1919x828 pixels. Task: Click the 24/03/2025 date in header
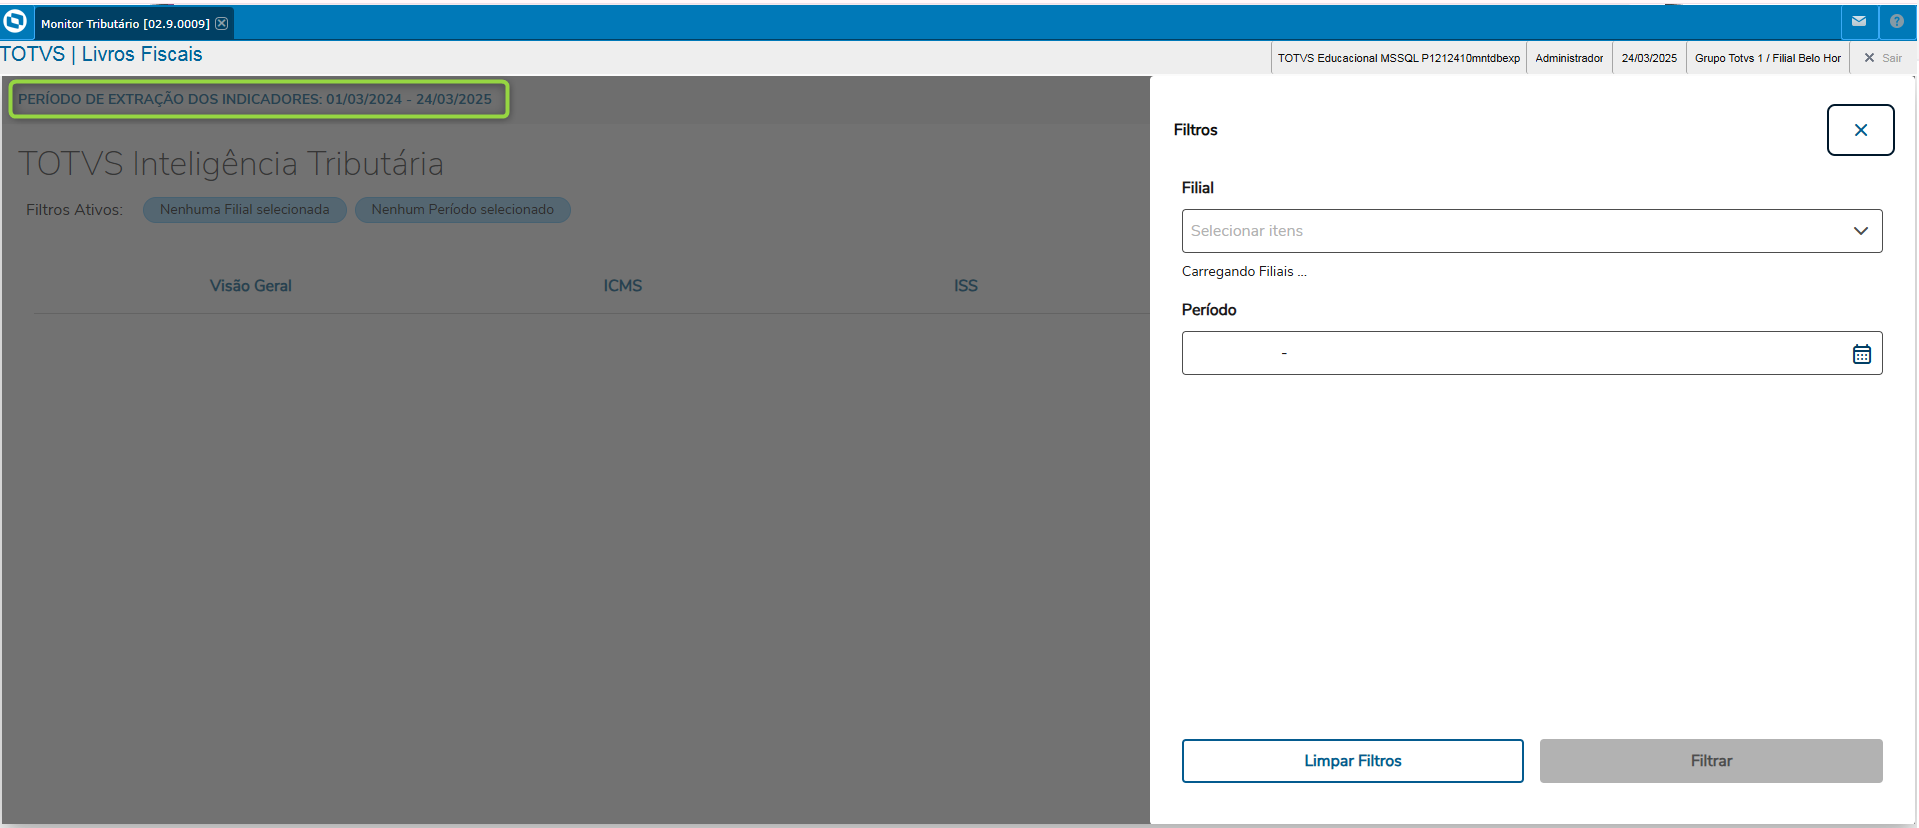(1649, 58)
